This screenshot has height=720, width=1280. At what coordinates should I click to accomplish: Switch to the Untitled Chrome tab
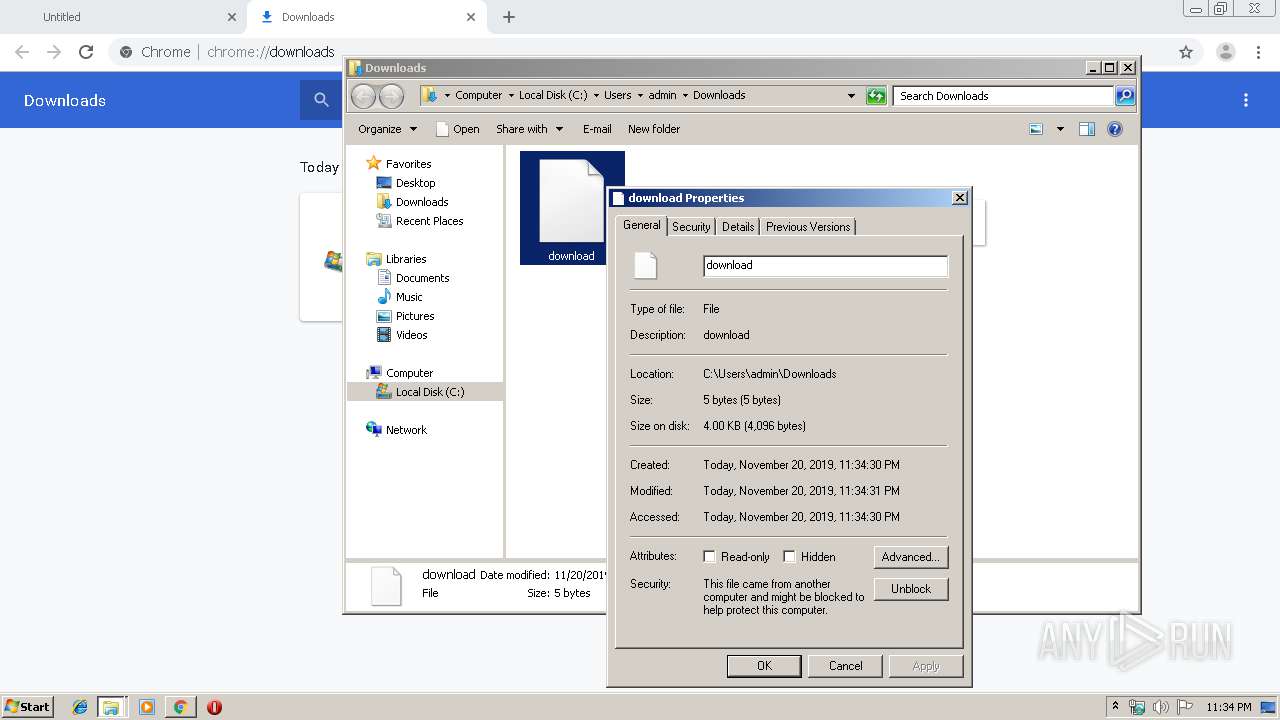coord(122,17)
